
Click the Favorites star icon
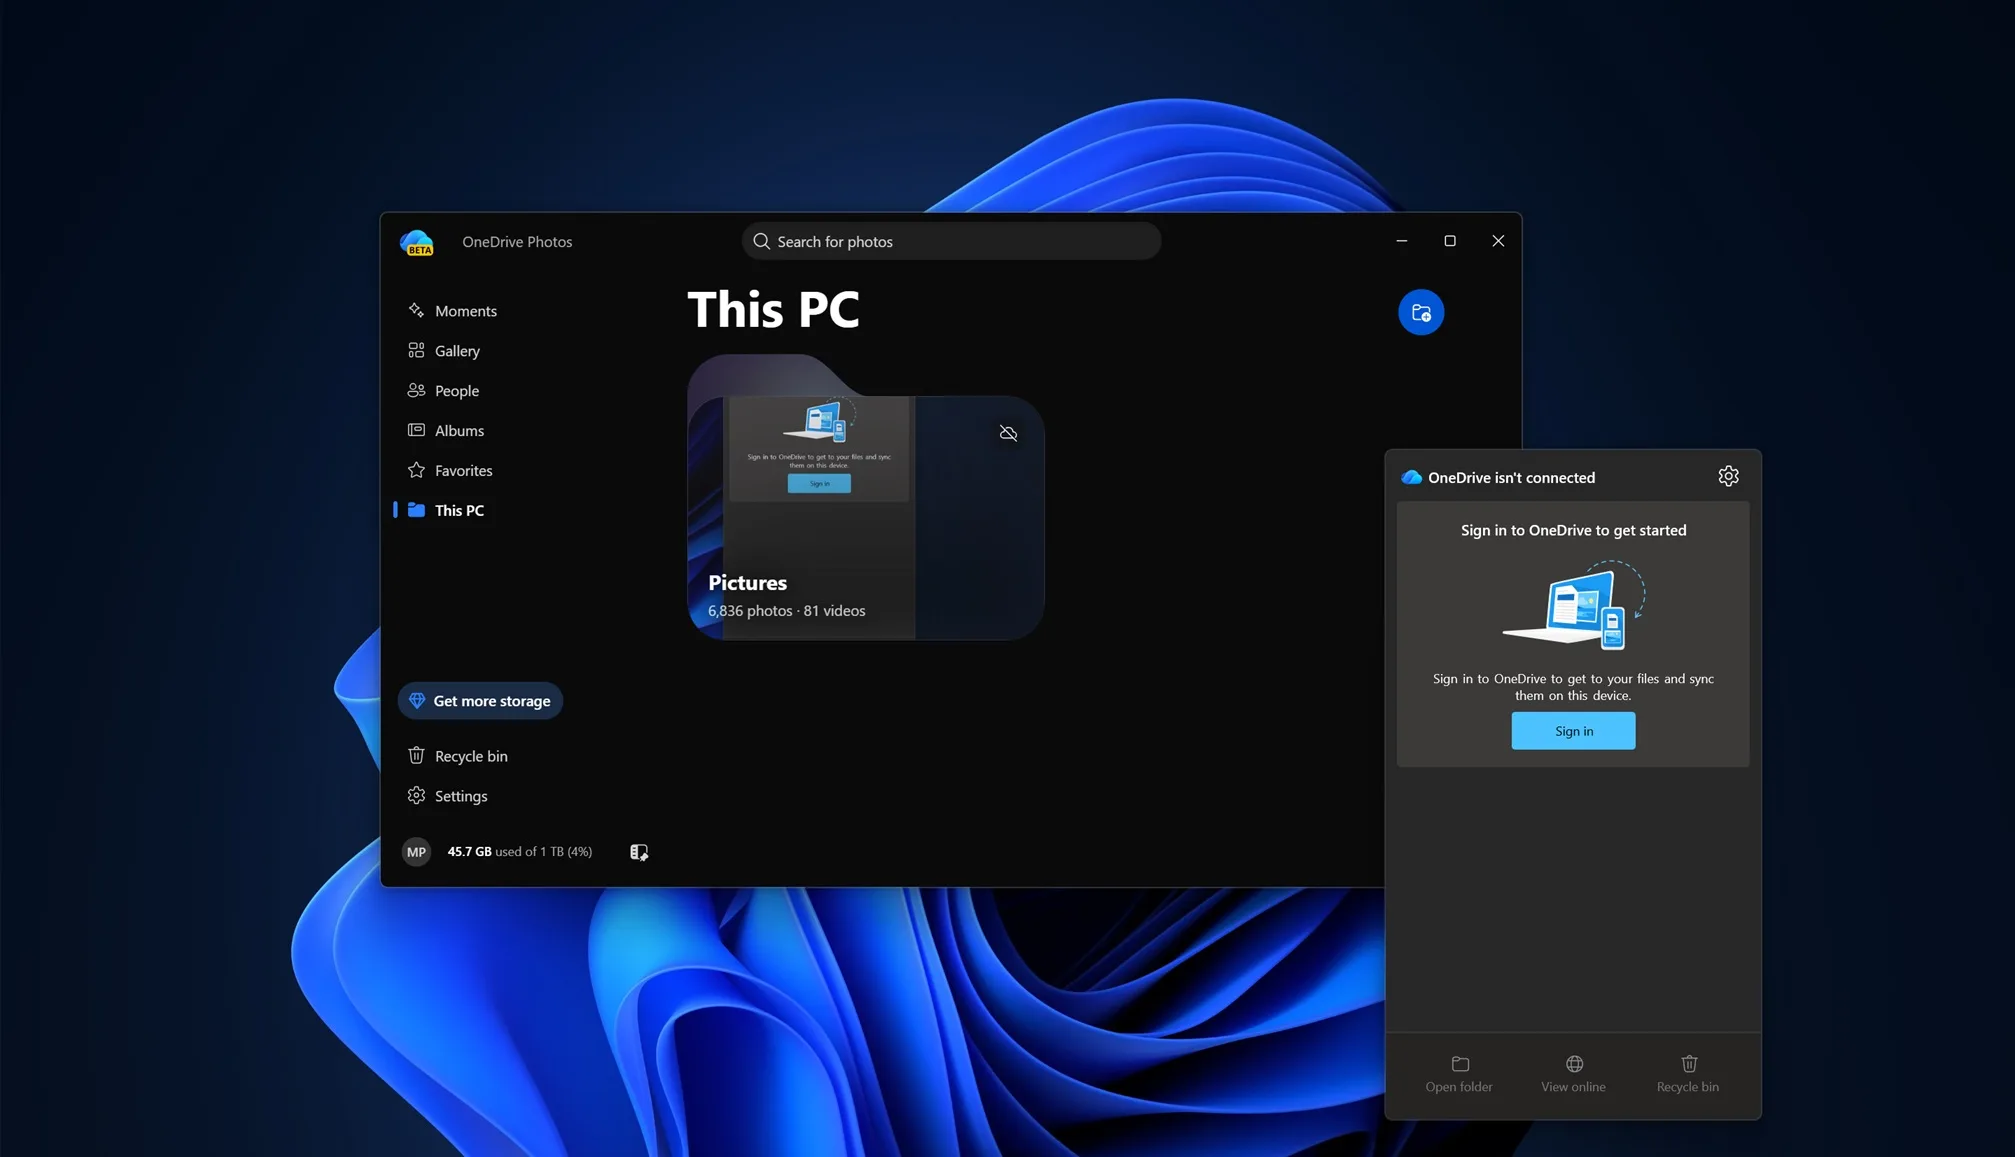416,470
